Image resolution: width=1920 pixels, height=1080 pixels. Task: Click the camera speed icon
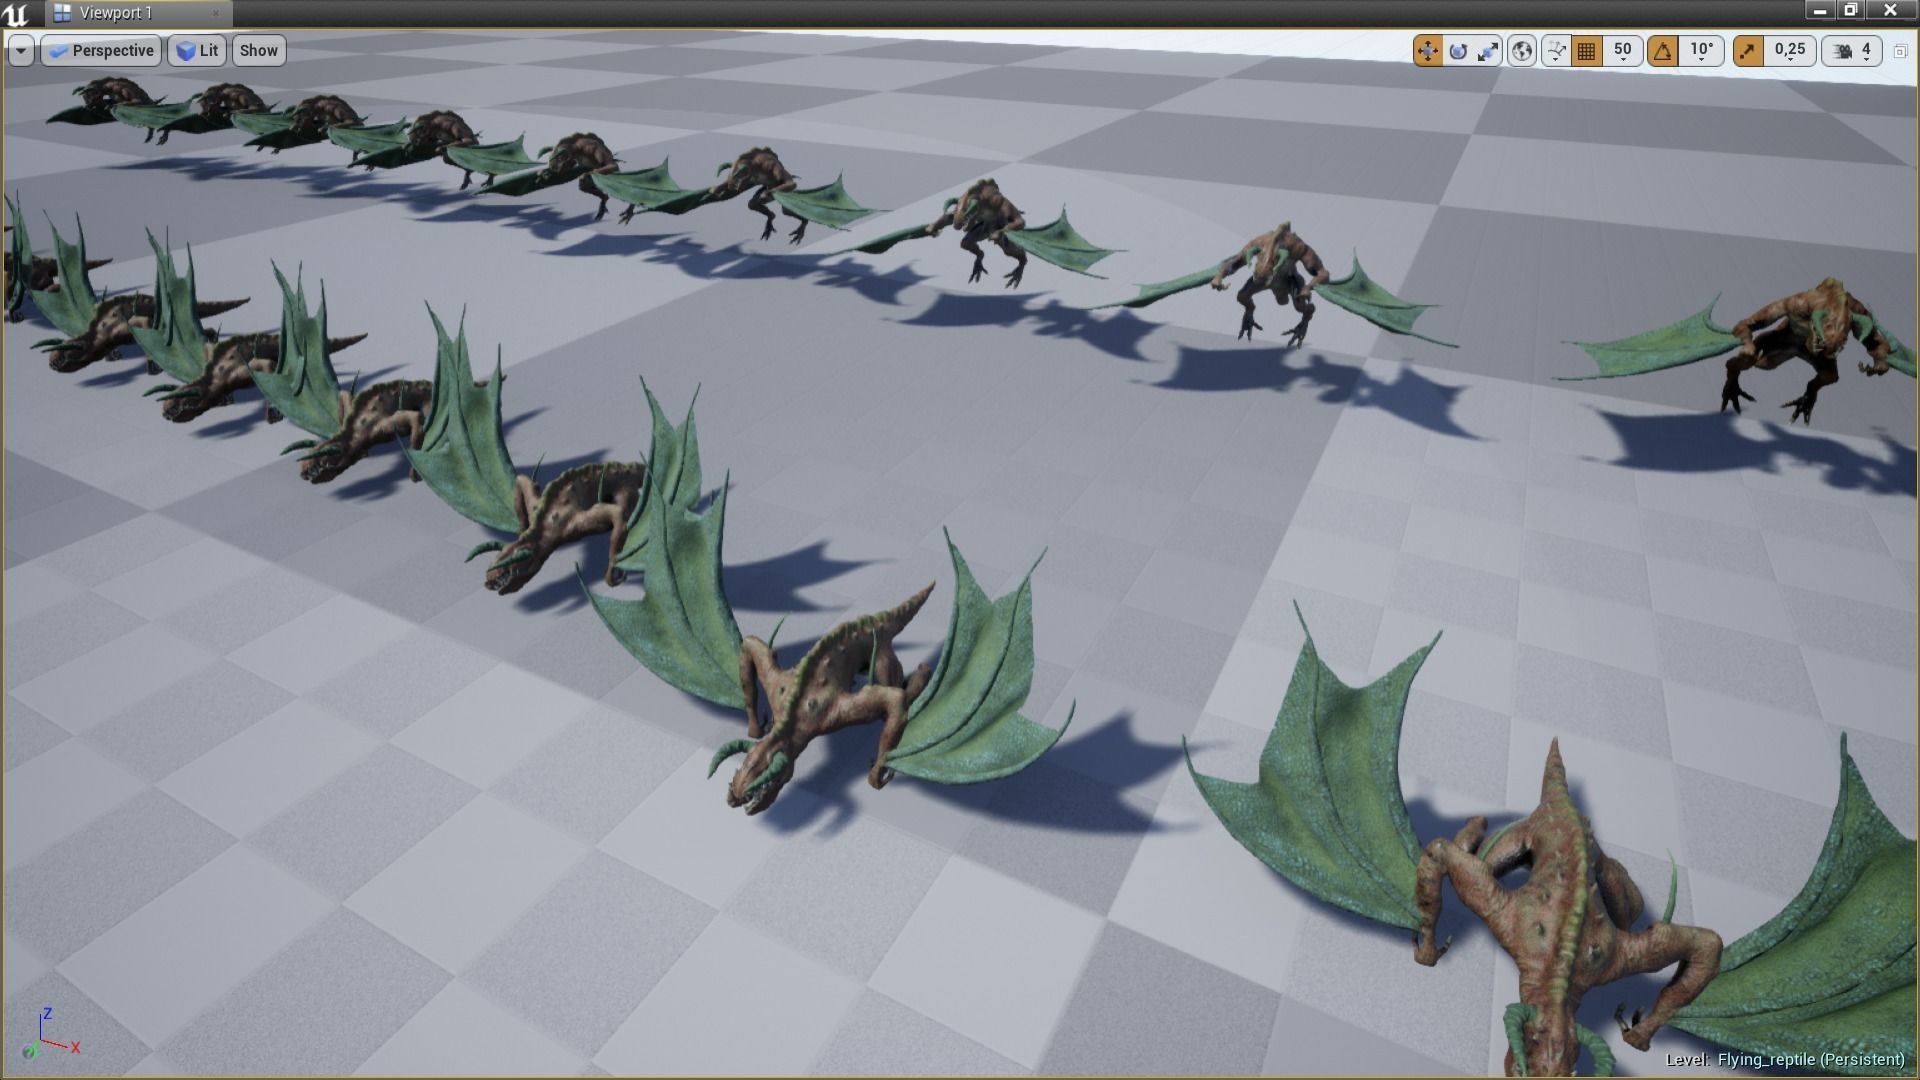click(1840, 51)
